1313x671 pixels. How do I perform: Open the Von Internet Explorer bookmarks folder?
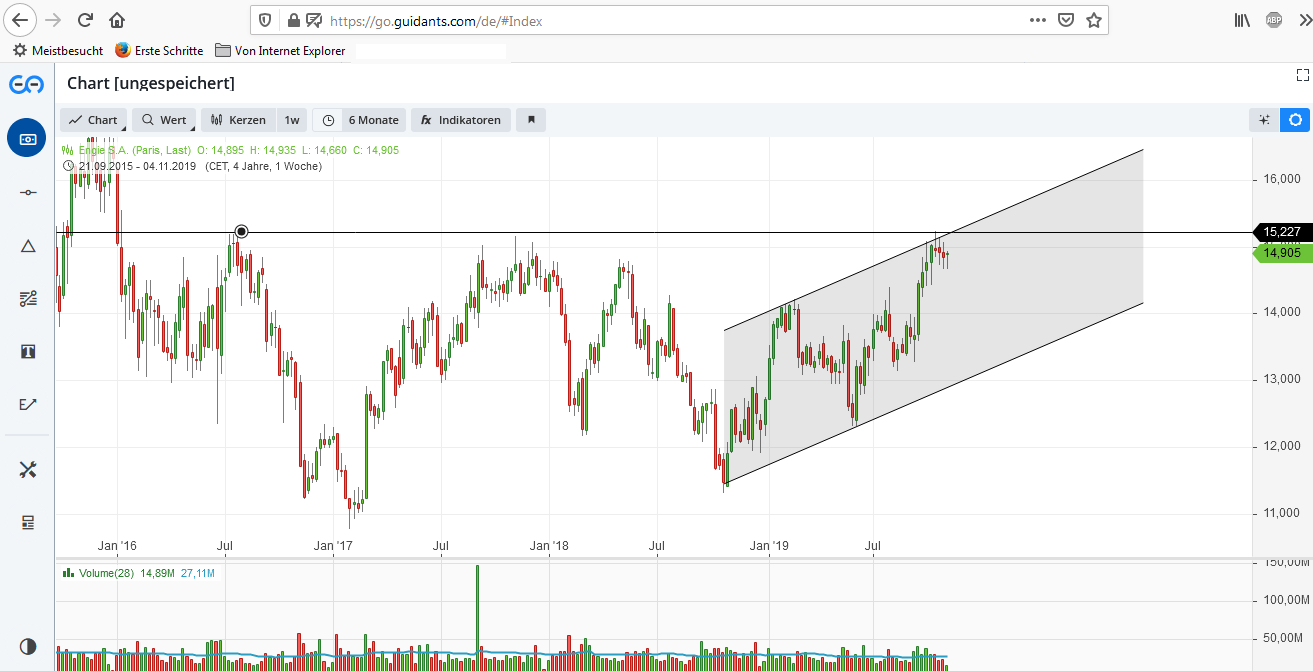(281, 50)
